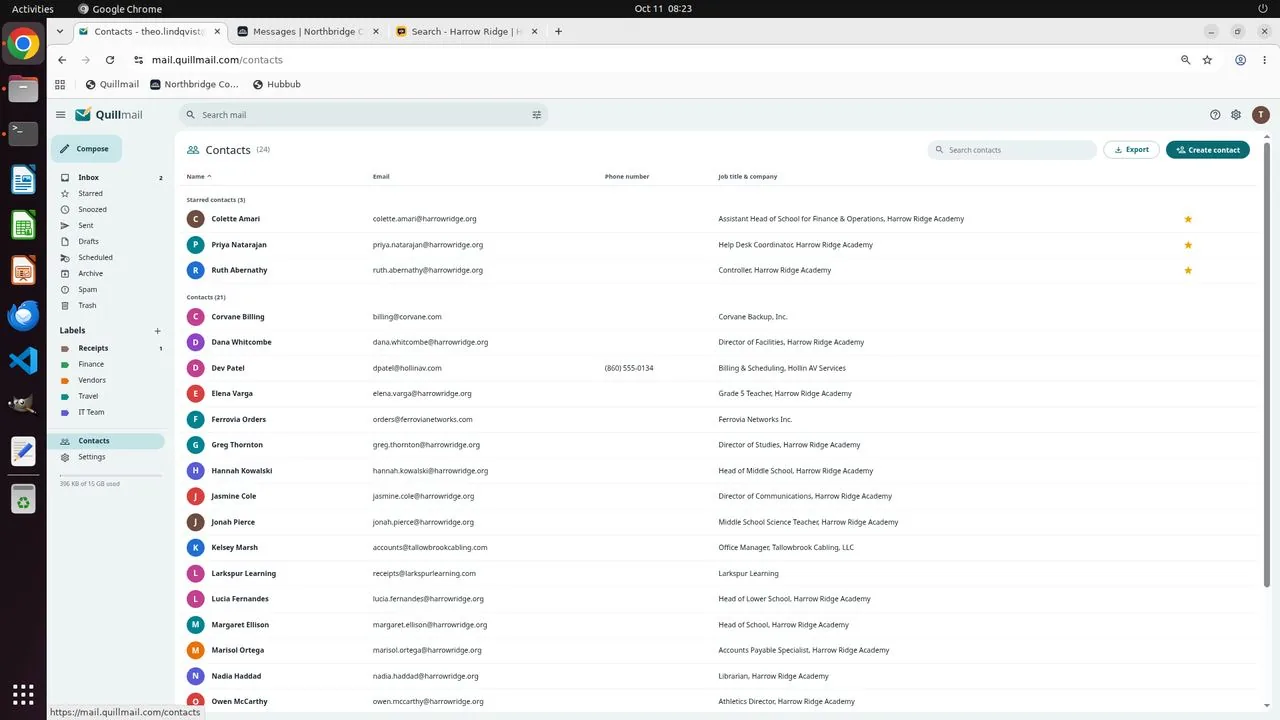Open contact row Margaret Ellison

[720, 625]
